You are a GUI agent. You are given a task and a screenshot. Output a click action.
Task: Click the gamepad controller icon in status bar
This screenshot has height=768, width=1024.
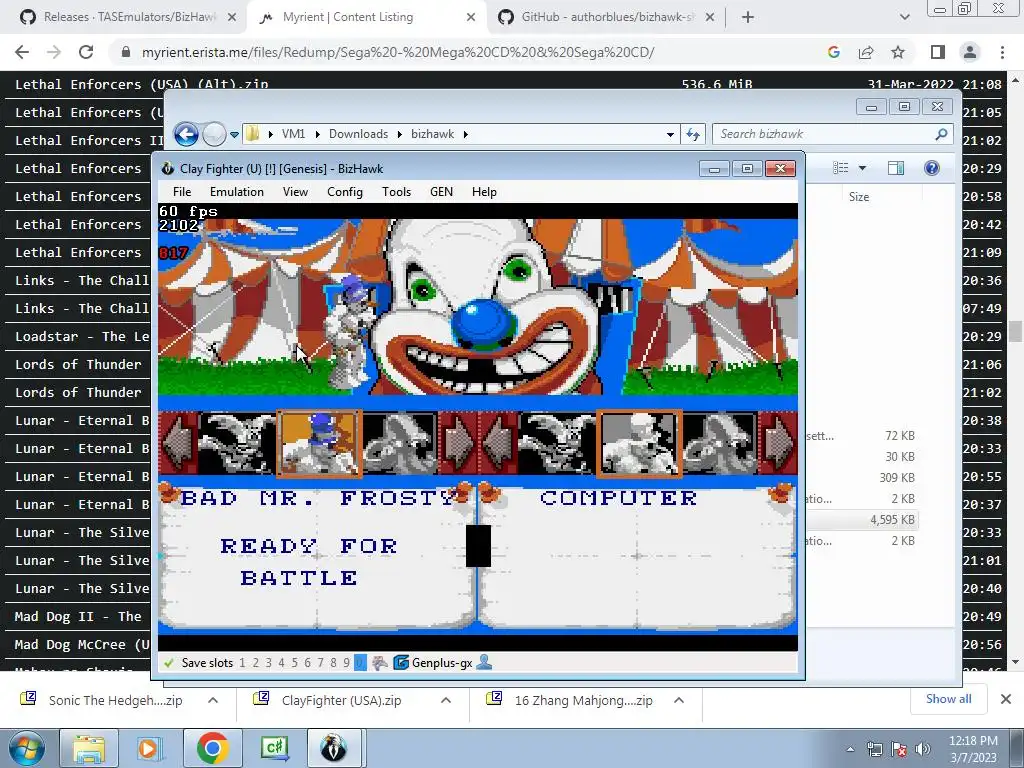click(380, 663)
